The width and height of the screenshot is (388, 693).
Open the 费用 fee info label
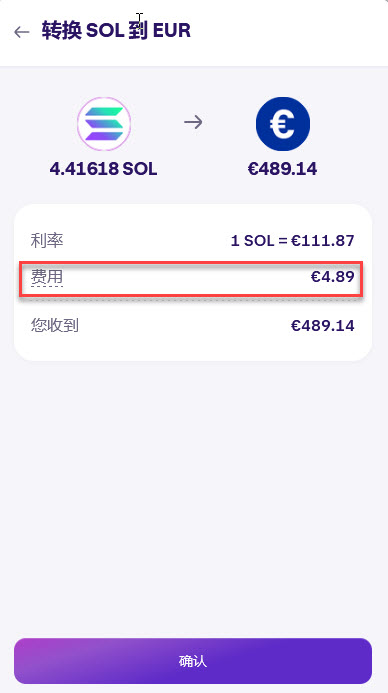click(x=47, y=278)
